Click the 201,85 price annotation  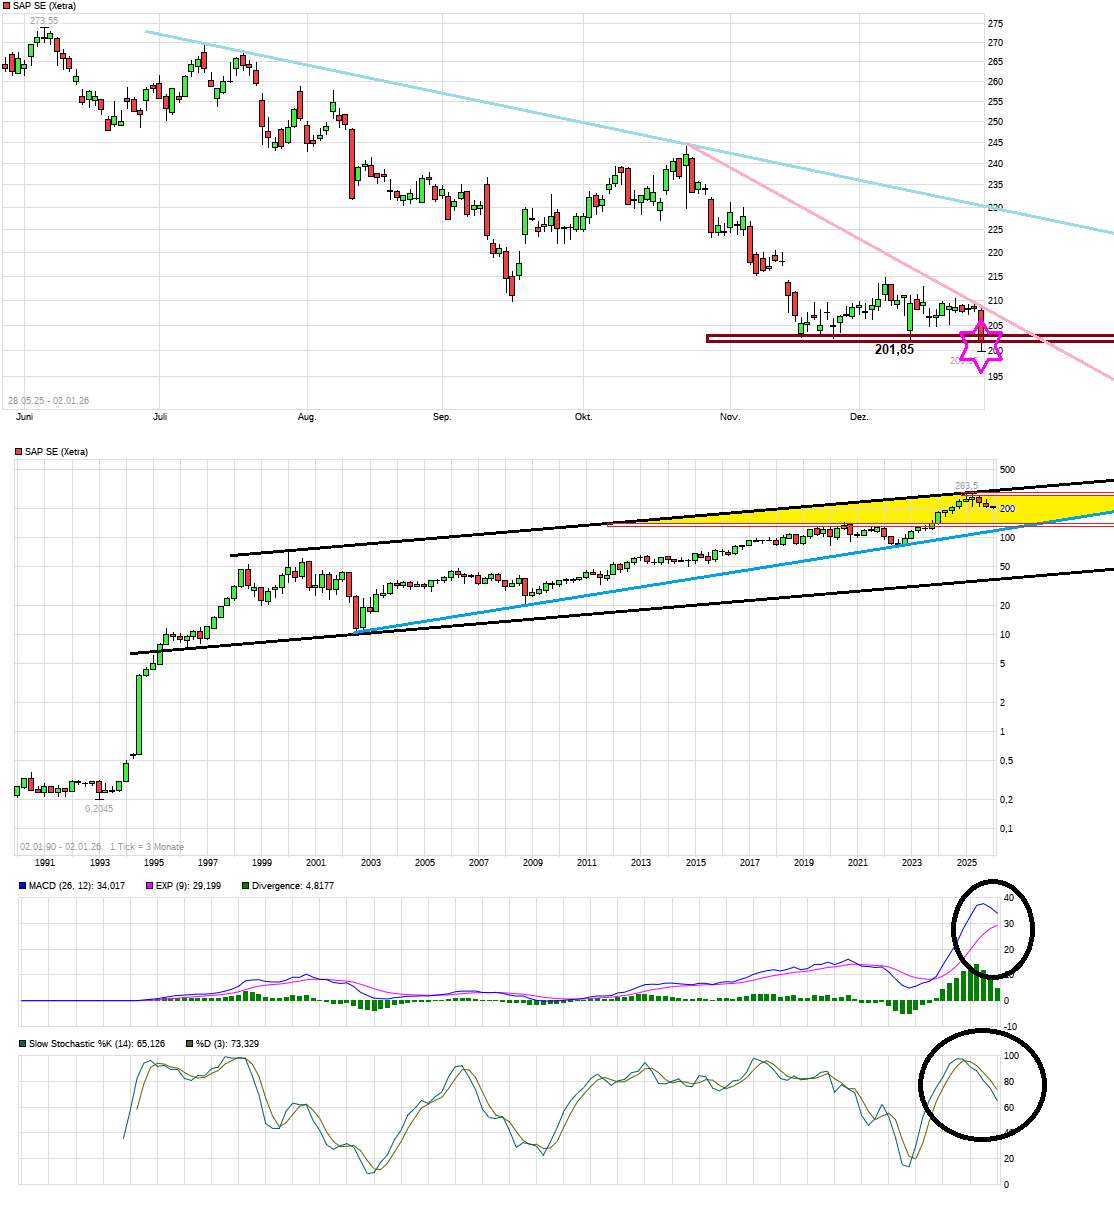pos(893,348)
